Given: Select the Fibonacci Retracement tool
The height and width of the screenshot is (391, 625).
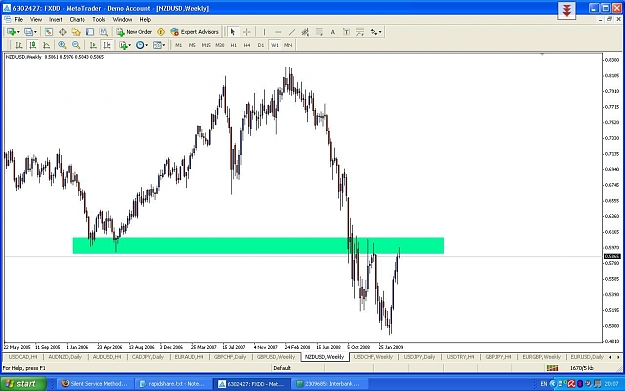Looking at the screenshot, I should 319,32.
